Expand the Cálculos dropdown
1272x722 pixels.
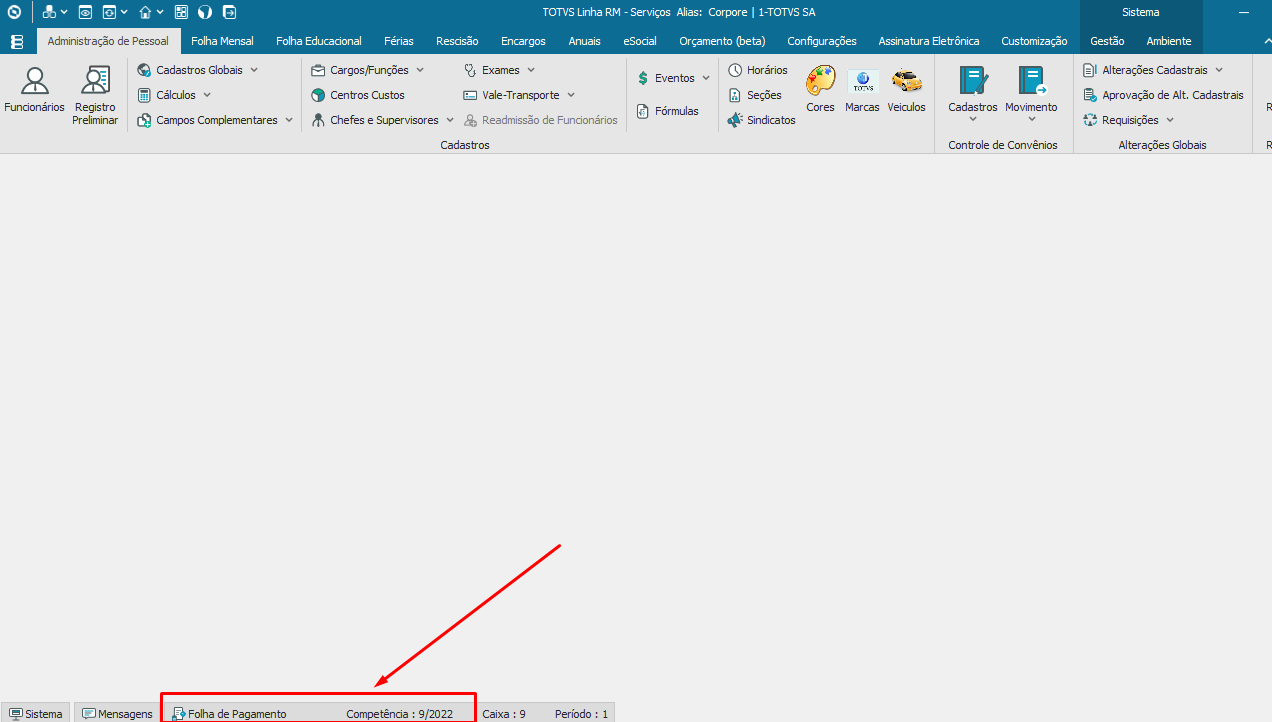coord(207,95)
